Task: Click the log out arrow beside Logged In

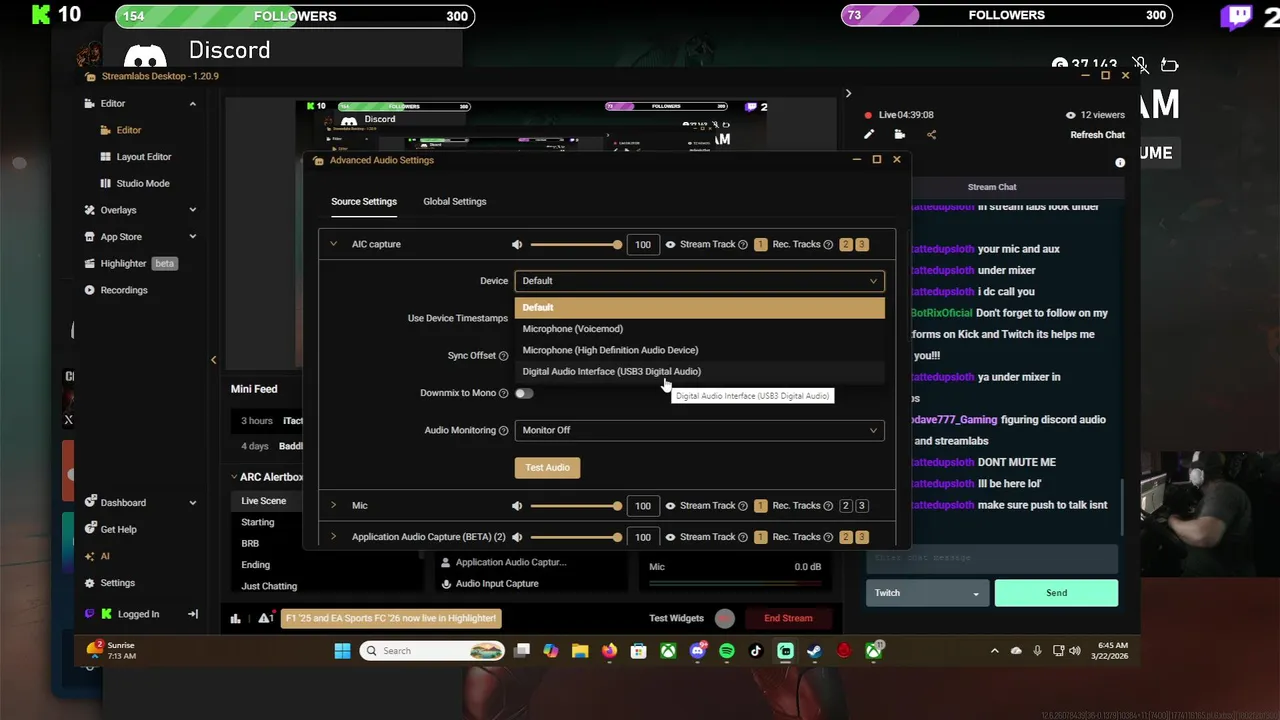Action: (193, 614)
